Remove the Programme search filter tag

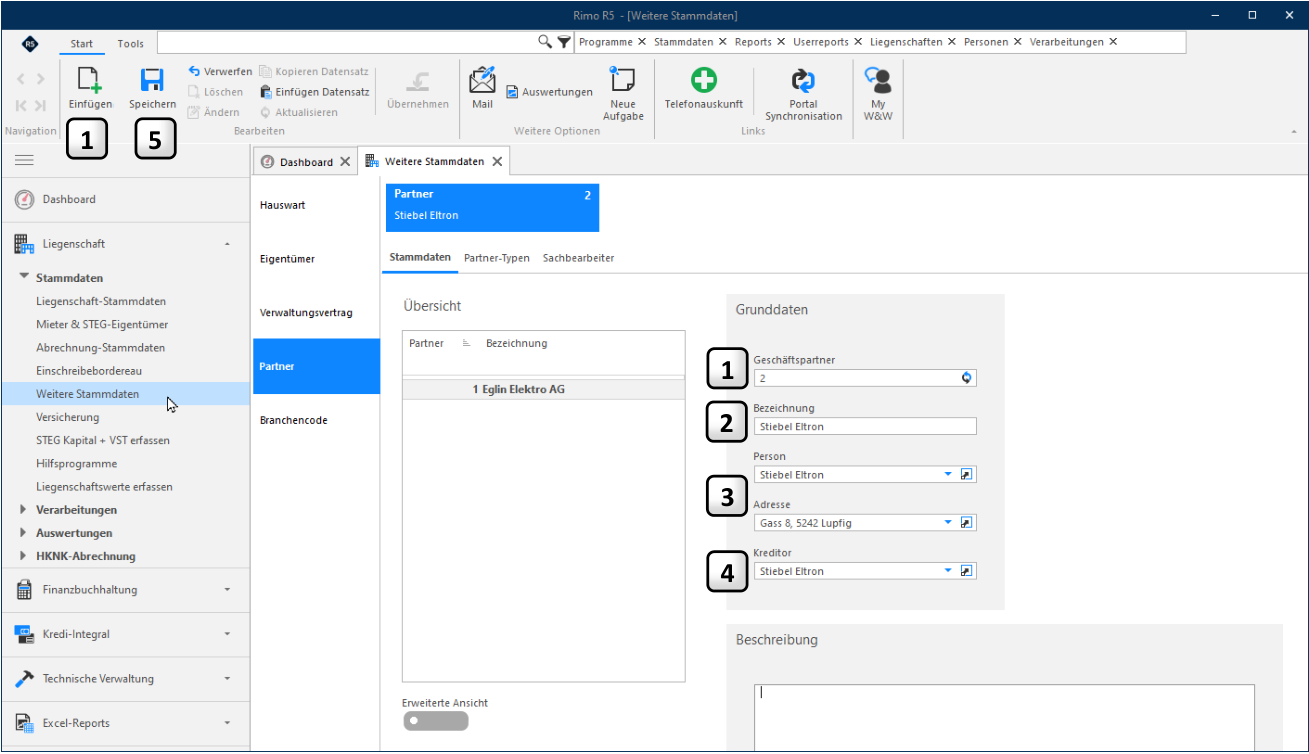click(642, 42)
